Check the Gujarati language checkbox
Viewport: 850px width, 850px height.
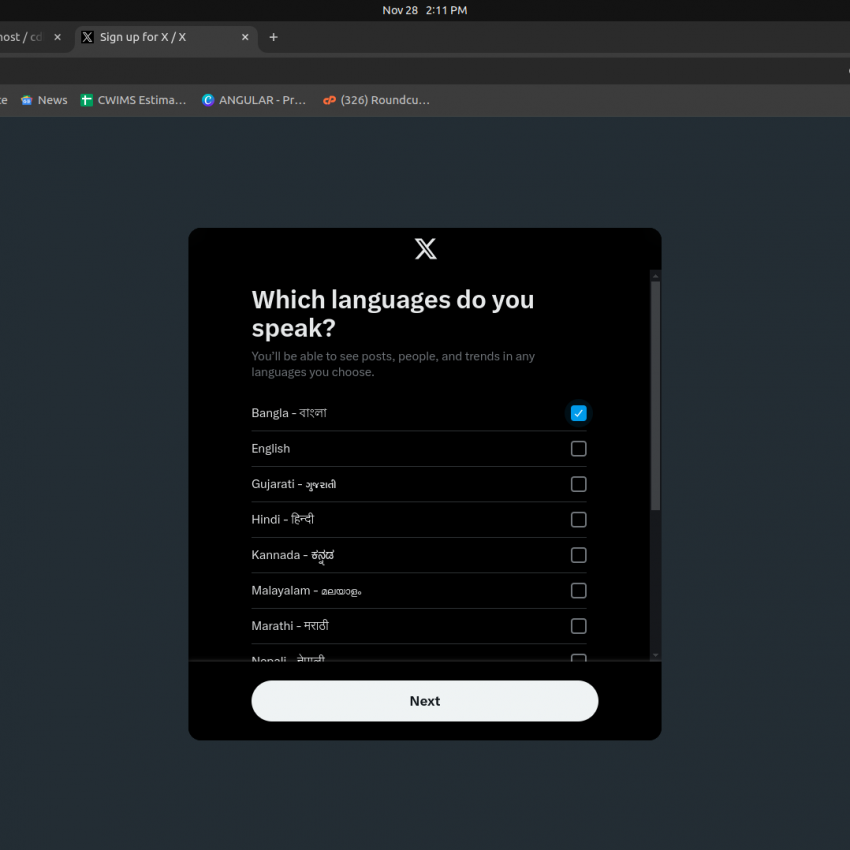578,484
